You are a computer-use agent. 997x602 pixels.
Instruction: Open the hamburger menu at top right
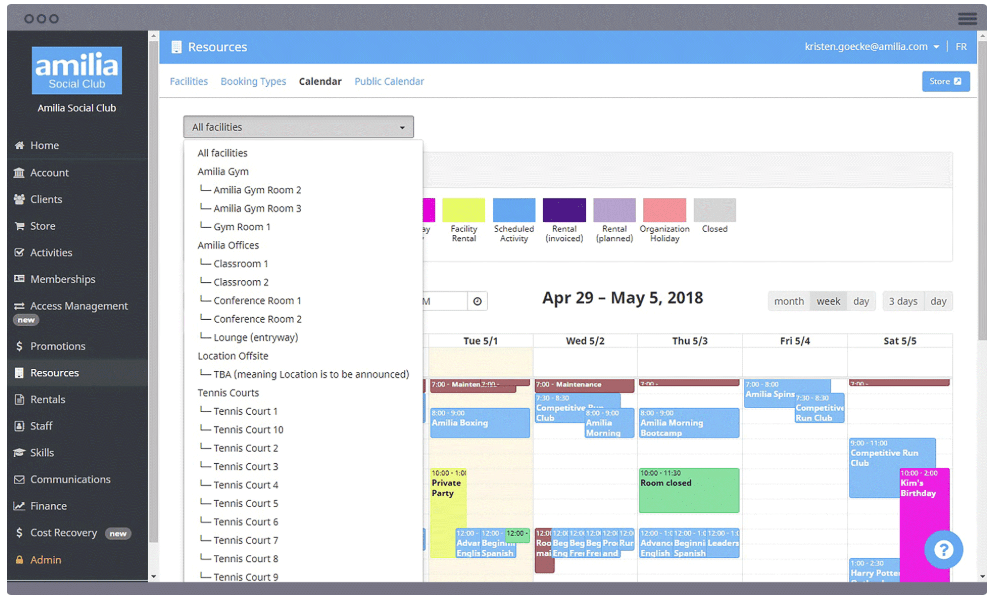coord(967,18)
